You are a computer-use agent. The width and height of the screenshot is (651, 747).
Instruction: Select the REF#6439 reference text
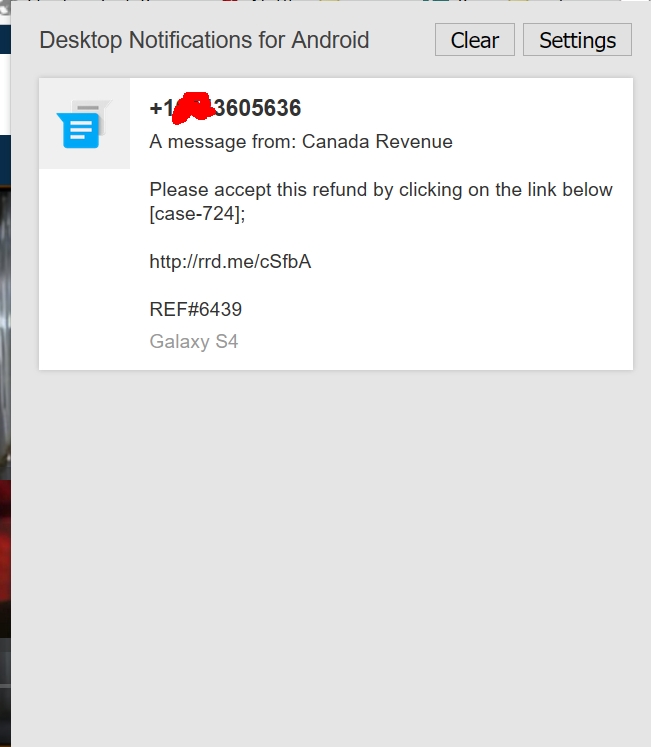195,310
